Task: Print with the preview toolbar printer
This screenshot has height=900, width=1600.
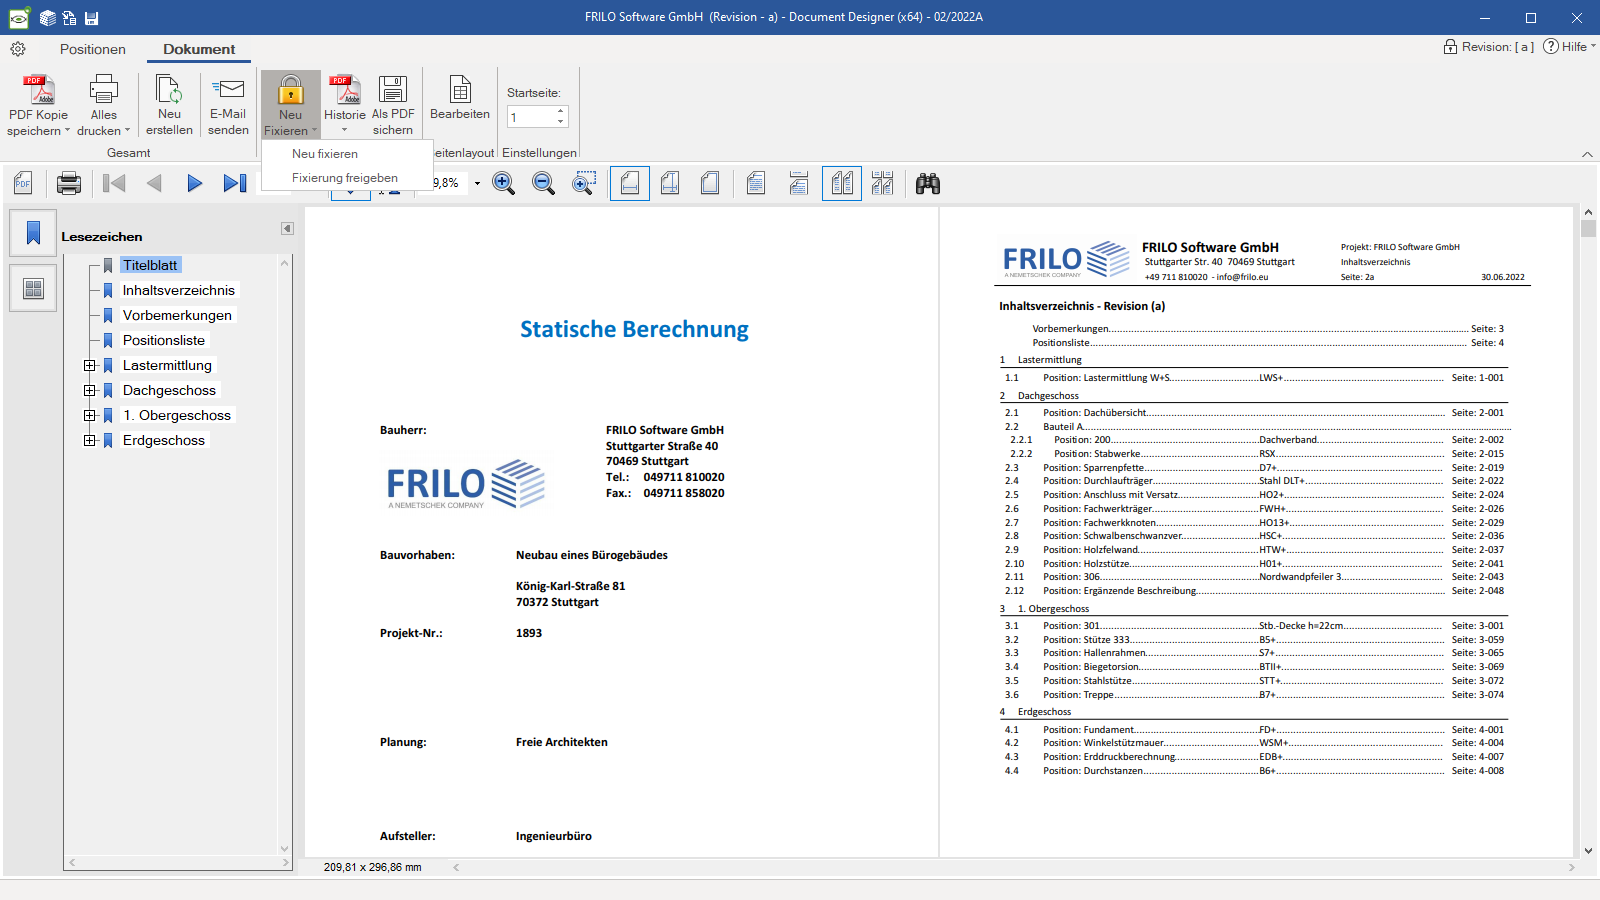Action: (69, 183)
